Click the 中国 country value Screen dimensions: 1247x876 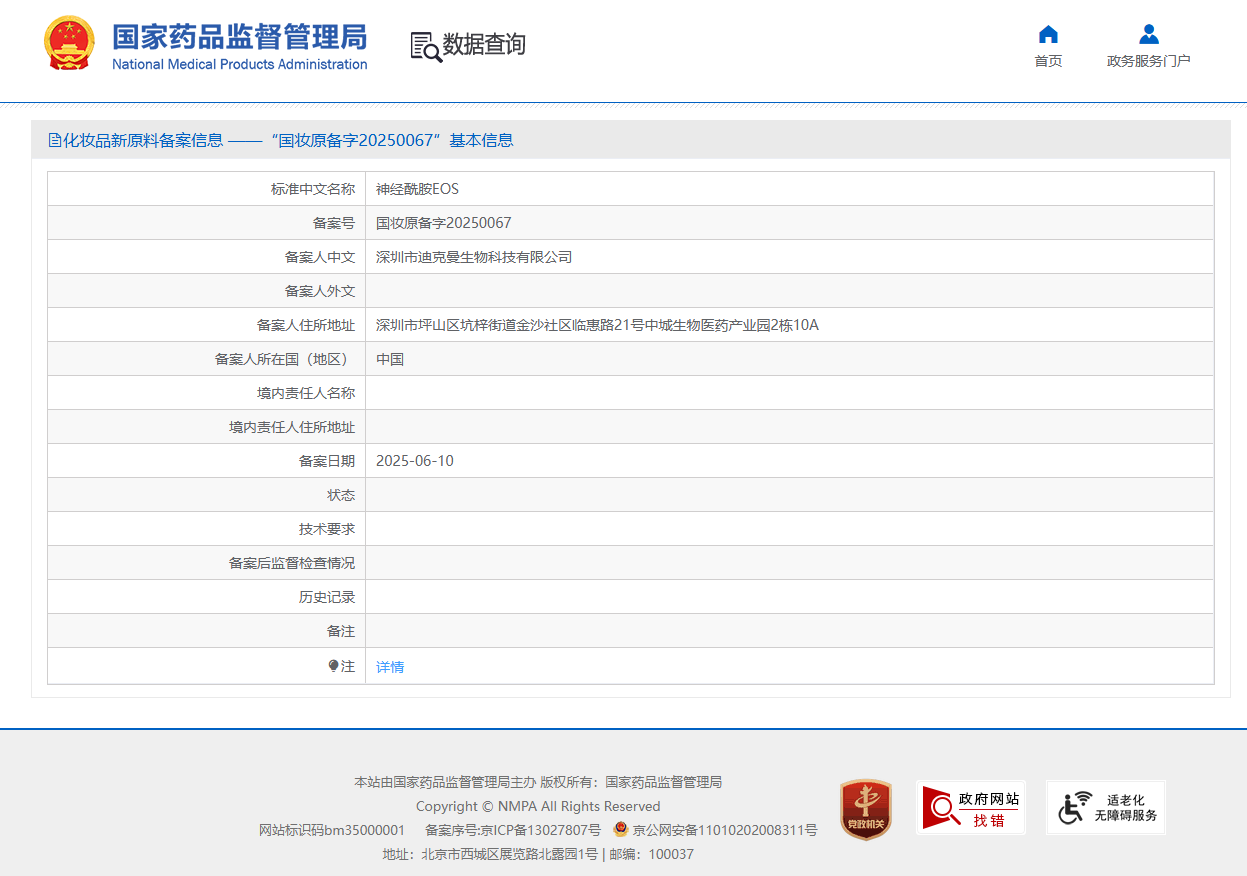[390, 359]
